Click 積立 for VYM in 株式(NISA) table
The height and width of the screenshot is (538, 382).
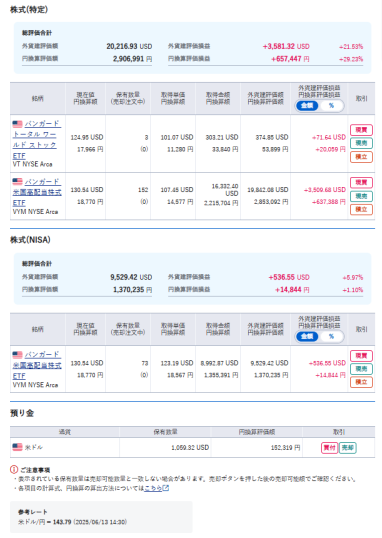tap(361, 382)
